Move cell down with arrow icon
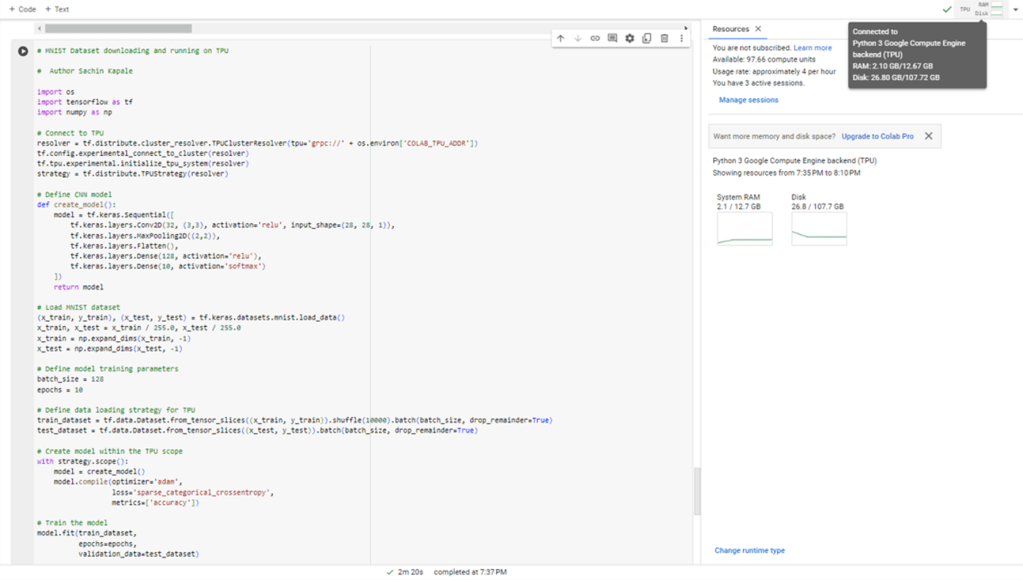 tap(577, 39)
